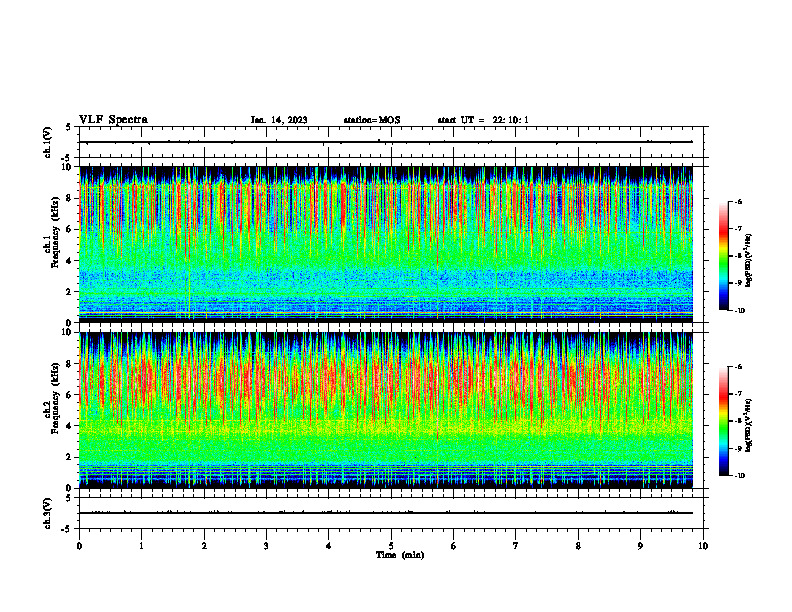The image size is (792, 612).
Task: Click the ch.1 spectrogram color bar
Action: click(723, 256)
